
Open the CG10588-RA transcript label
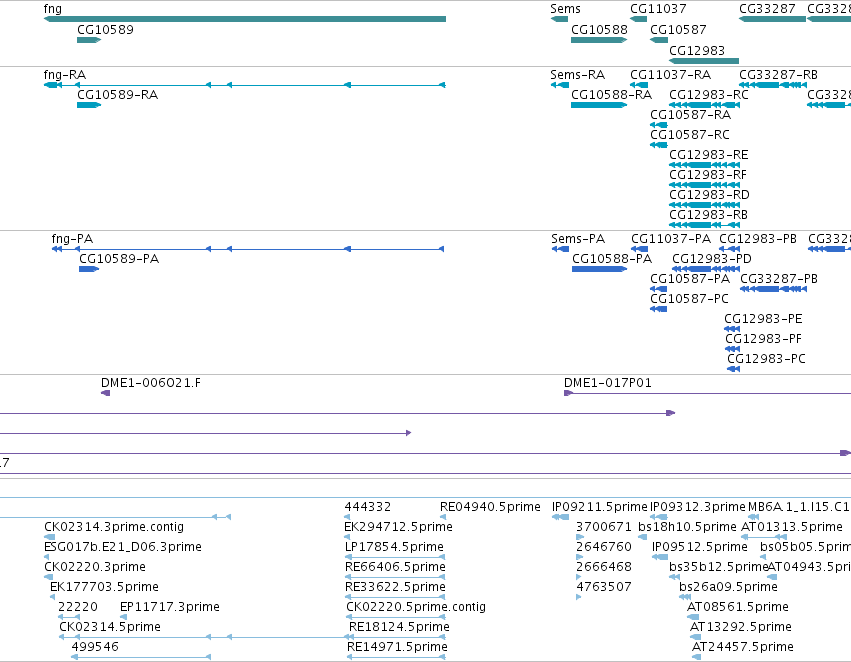pyautogui.click(x=611, y=95)
